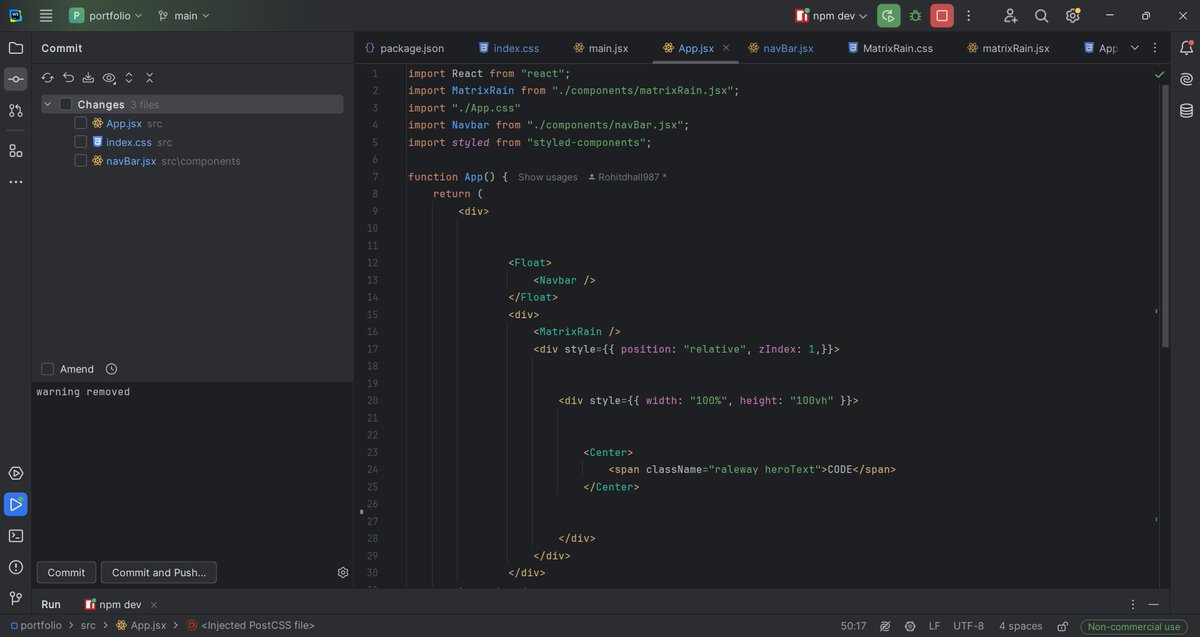Image resolution: width=1200 pixels, height=637 pixels.
Task: Change indent setting 4 spaces
Action: tap(1021, 626)
